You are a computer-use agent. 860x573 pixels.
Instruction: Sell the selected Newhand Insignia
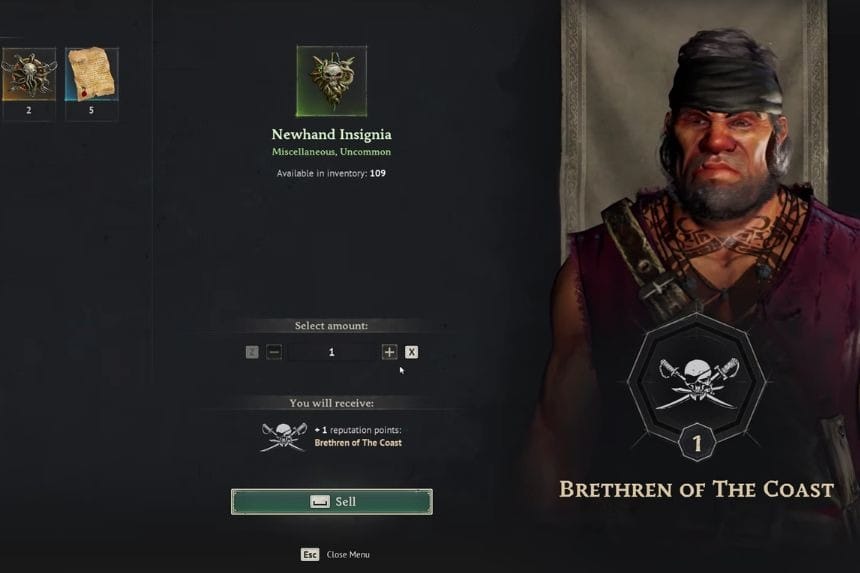point(332,502)
